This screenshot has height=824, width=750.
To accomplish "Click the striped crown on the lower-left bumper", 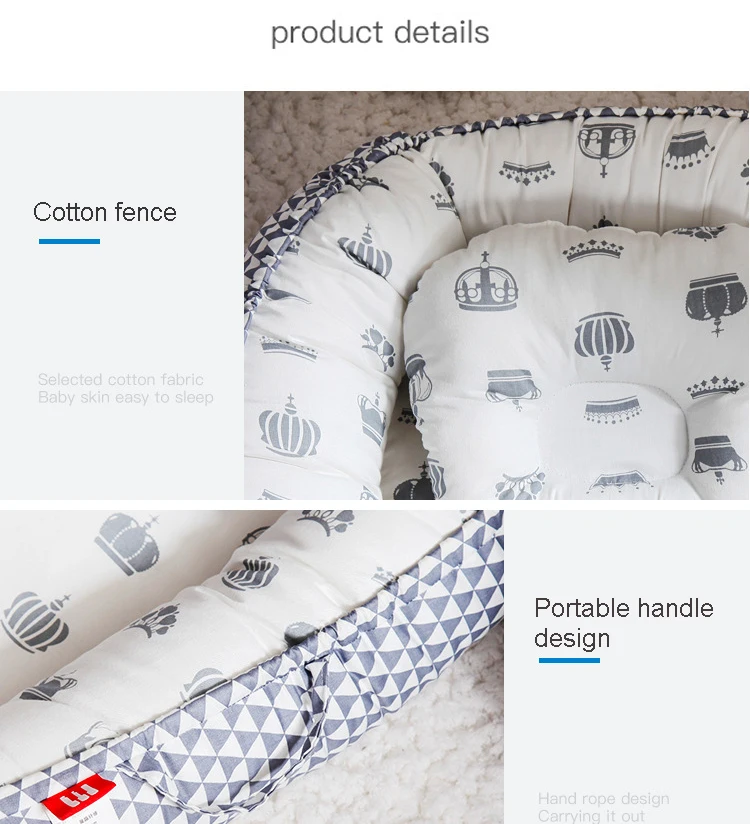I will (x=289, y=426).
